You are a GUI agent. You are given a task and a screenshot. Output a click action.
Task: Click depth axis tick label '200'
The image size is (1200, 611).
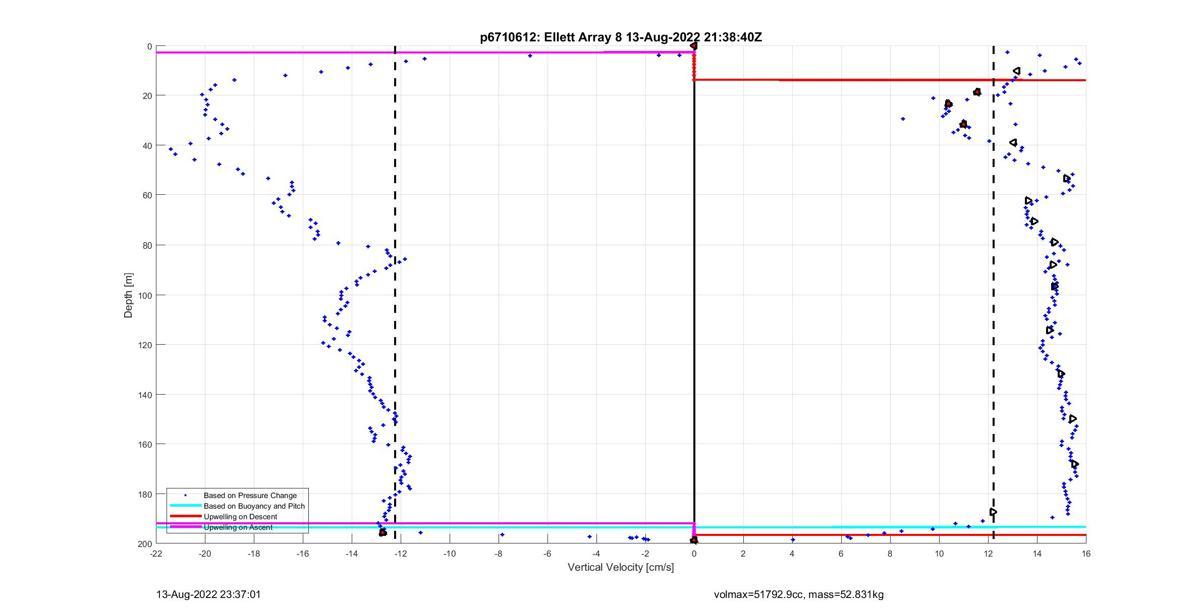click(144, 543)
